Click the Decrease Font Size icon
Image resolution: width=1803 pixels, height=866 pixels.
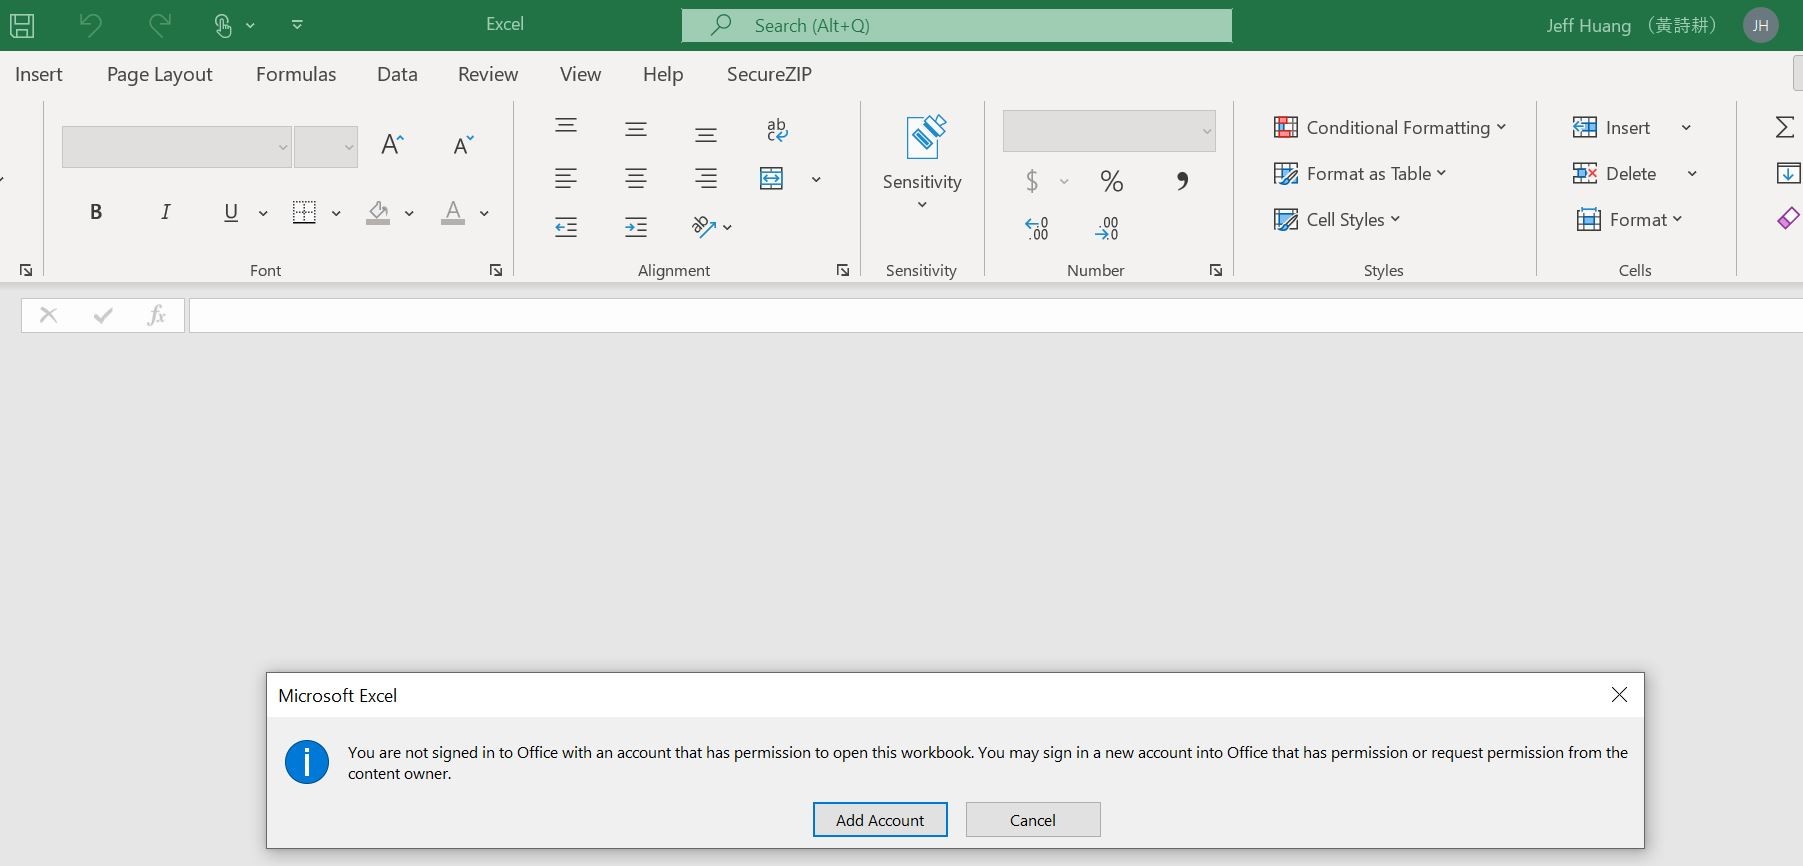463,145
